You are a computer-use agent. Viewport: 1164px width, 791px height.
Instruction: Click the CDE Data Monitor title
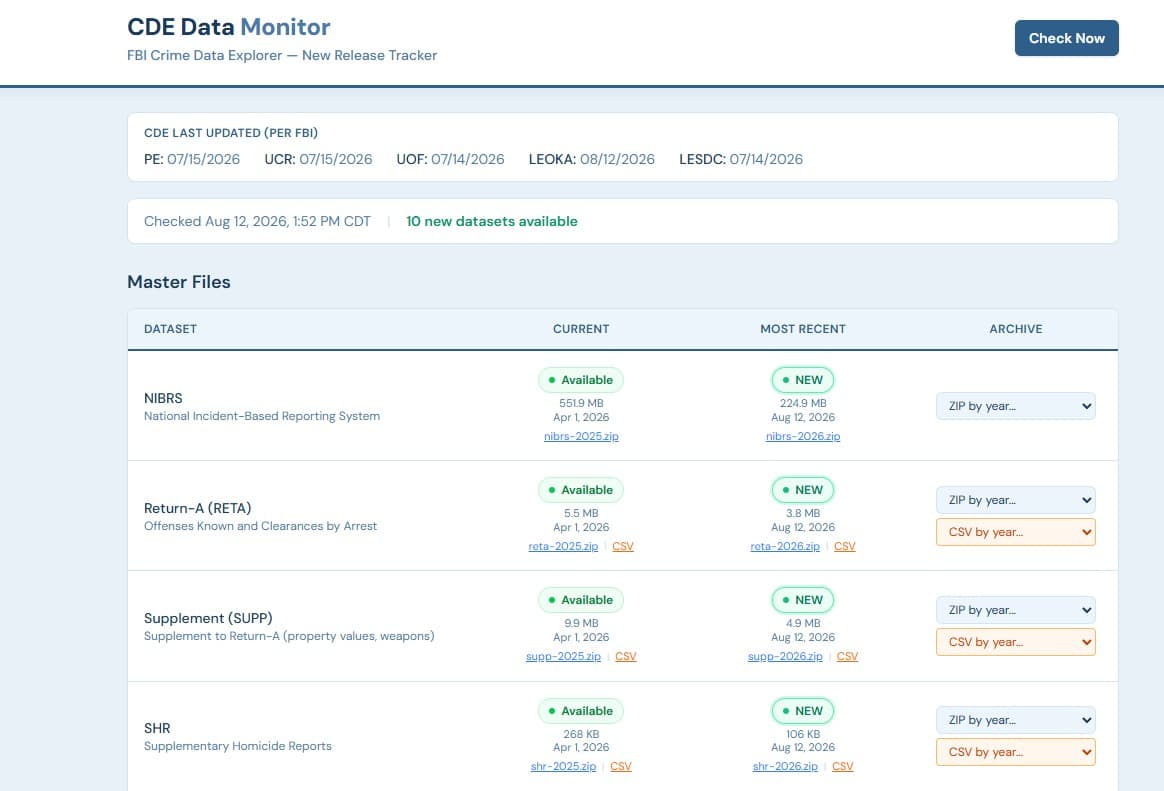click(x=229, y=27)
